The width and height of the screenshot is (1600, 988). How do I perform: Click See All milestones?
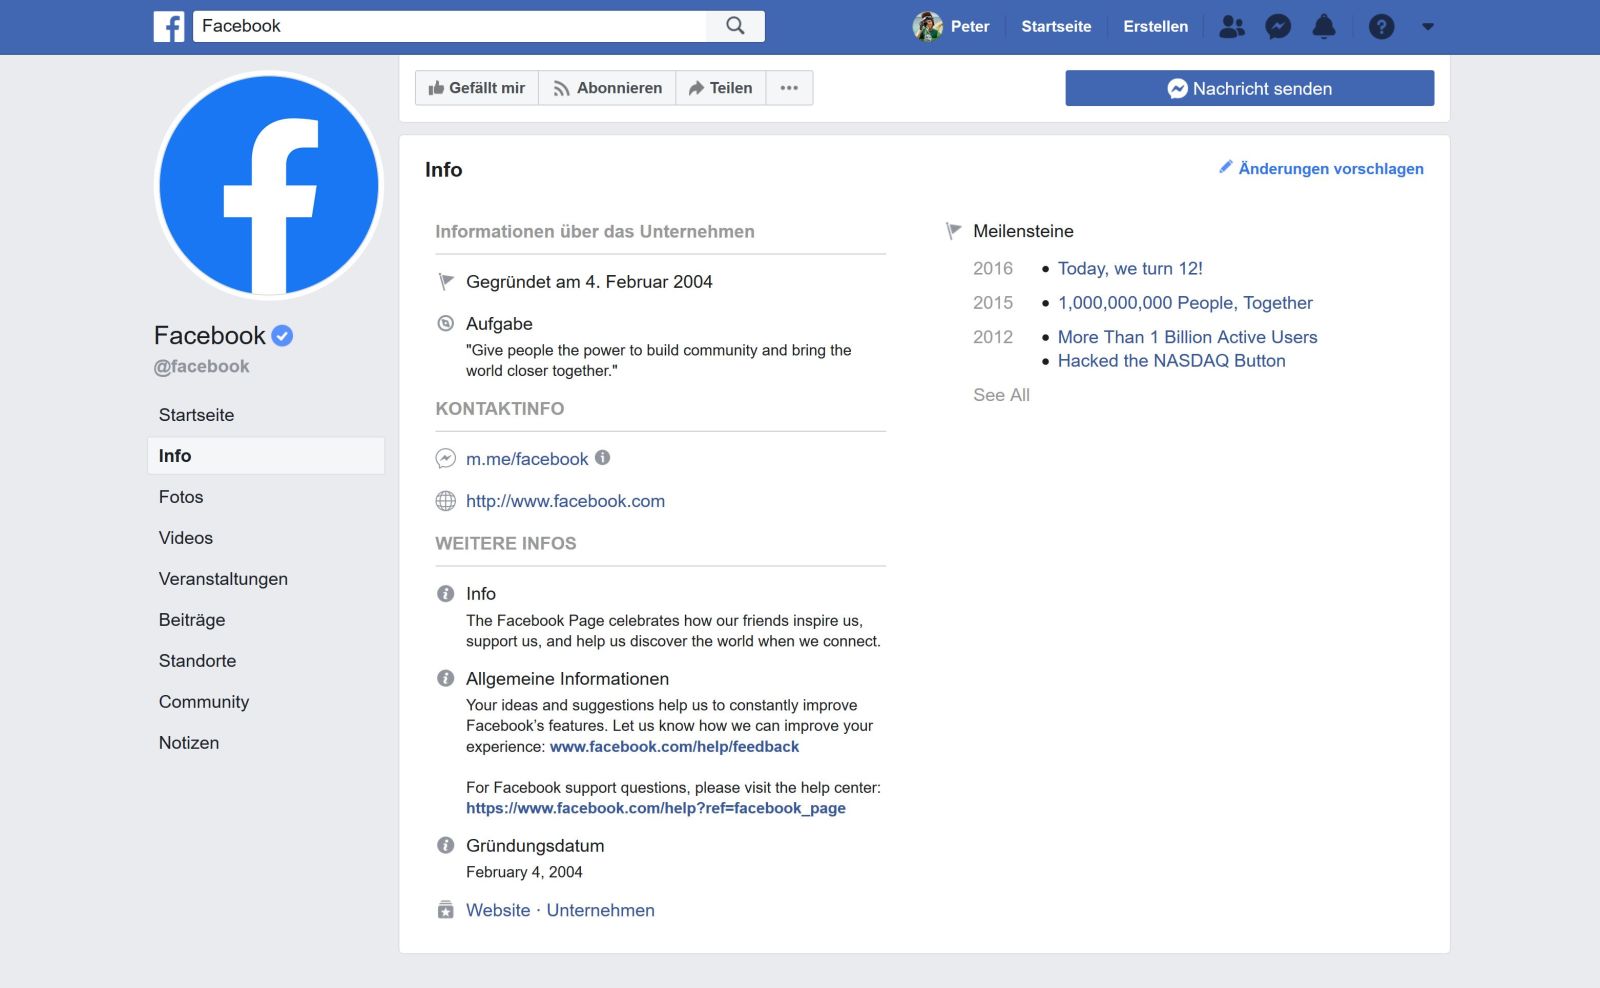coord(1001,395)
